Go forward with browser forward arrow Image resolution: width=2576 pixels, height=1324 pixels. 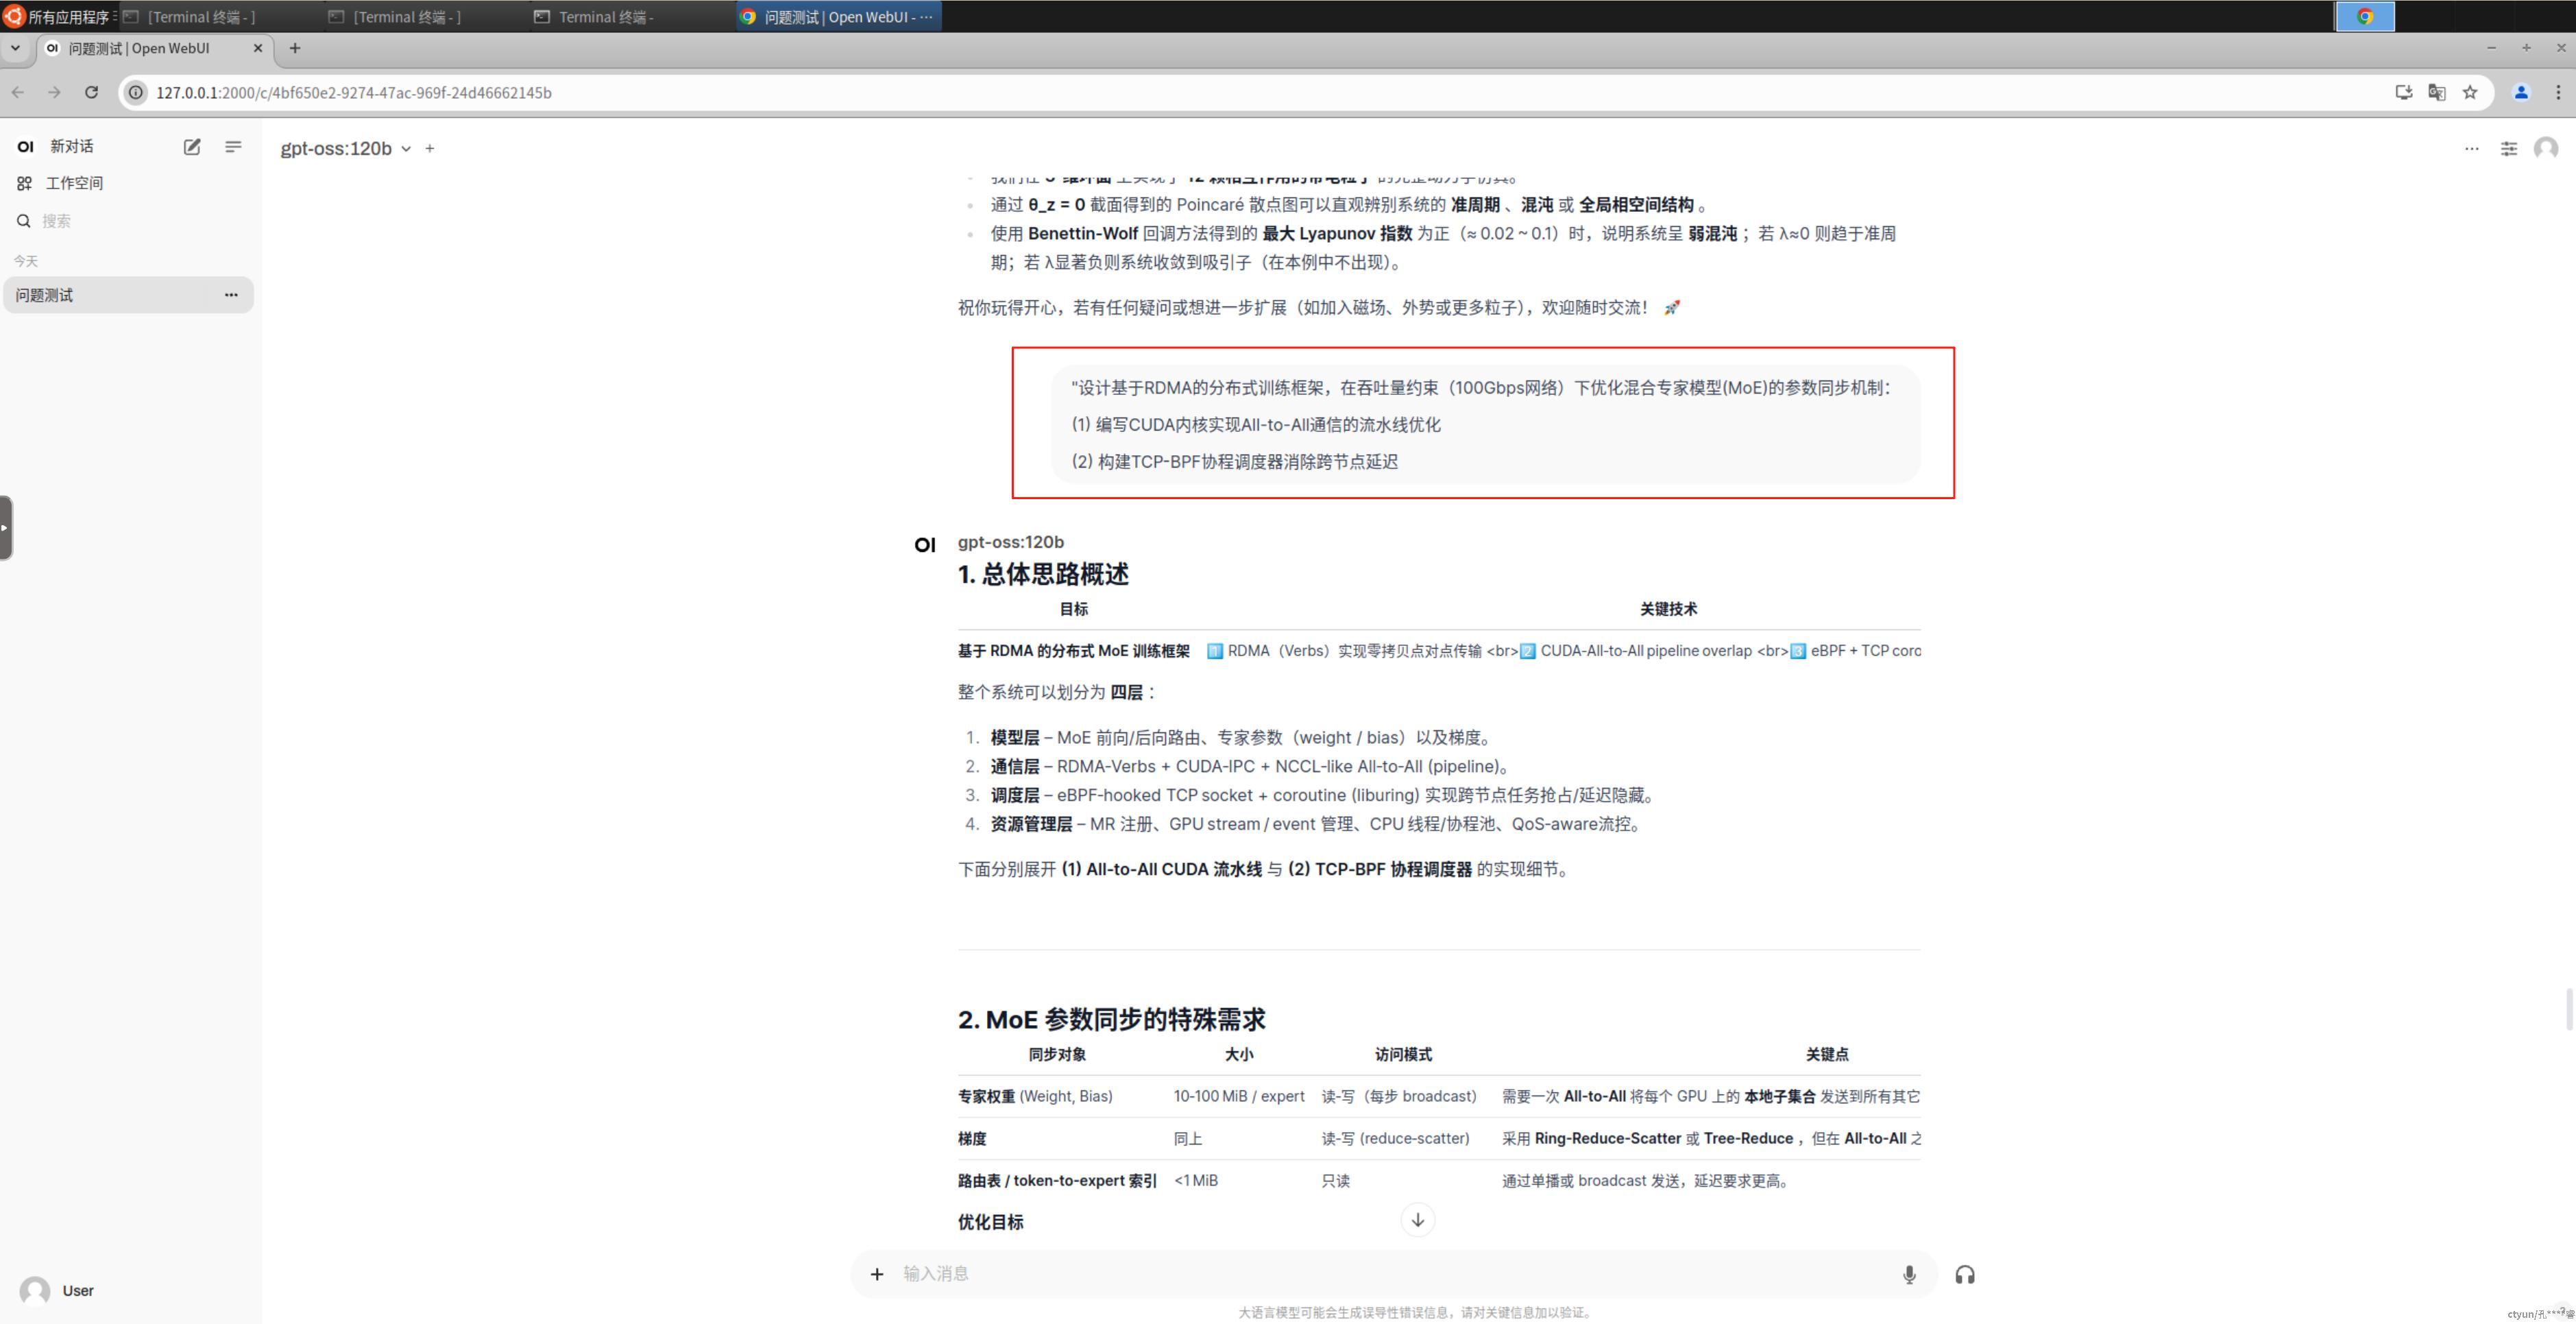pos(55,92)
